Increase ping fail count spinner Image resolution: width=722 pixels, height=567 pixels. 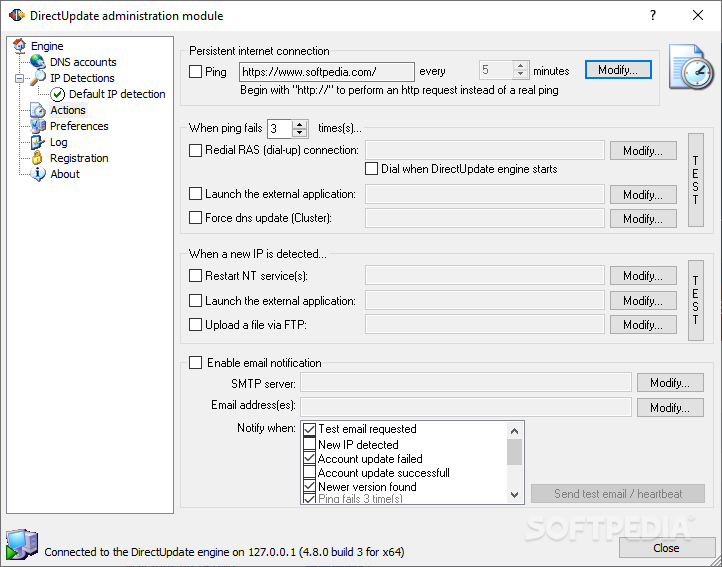(x=299, y=124)
